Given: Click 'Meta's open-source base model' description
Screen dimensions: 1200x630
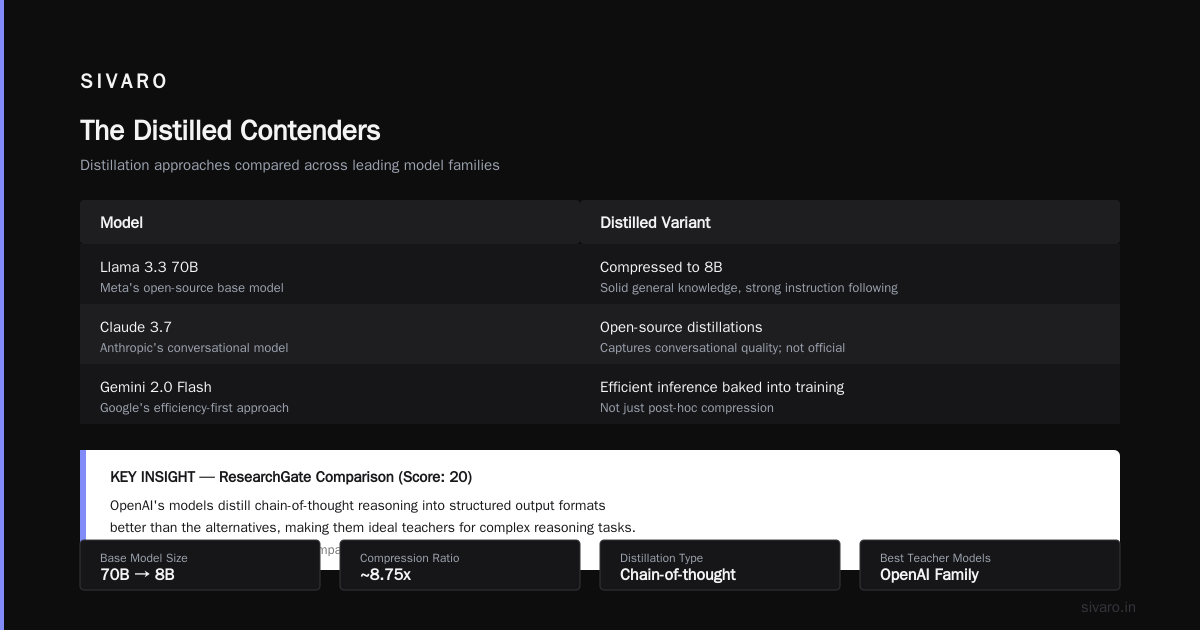Looking at the screenshot, I should pyautogui.click(x=192, y=288).
